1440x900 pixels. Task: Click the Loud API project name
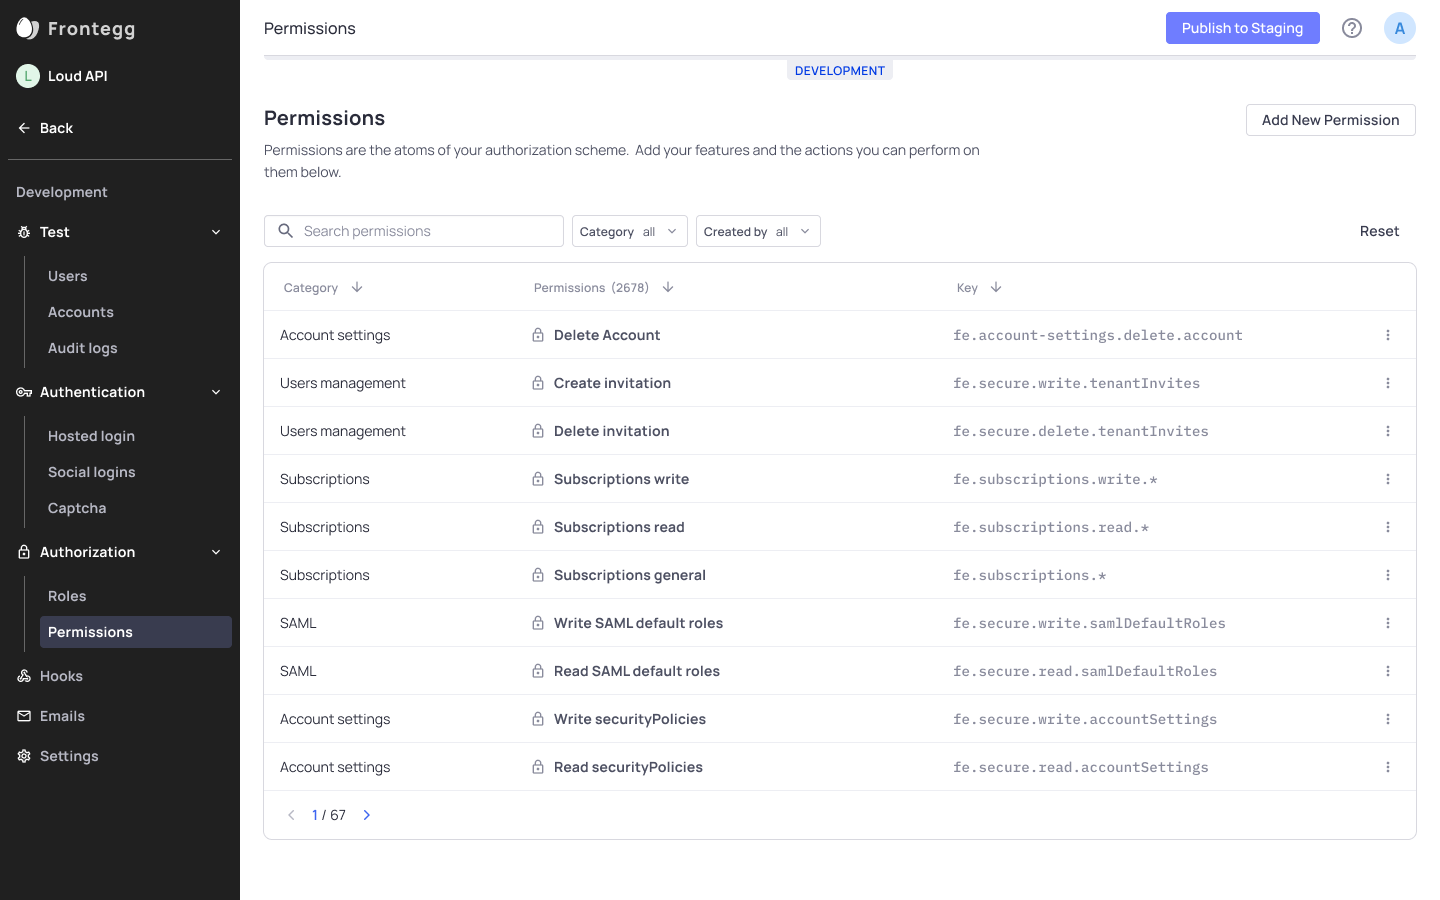[78, 76]
